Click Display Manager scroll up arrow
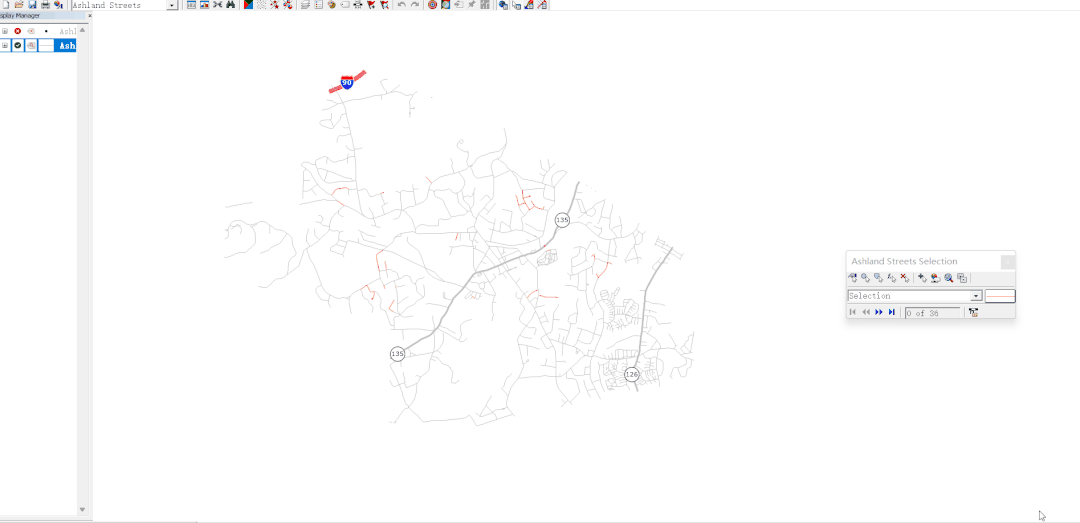The height and width of the screenshot is (523, 1080). [82, 30]
